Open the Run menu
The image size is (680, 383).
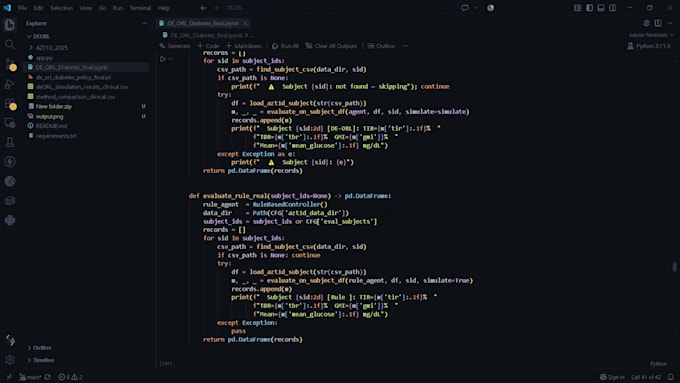click(118, 8)
